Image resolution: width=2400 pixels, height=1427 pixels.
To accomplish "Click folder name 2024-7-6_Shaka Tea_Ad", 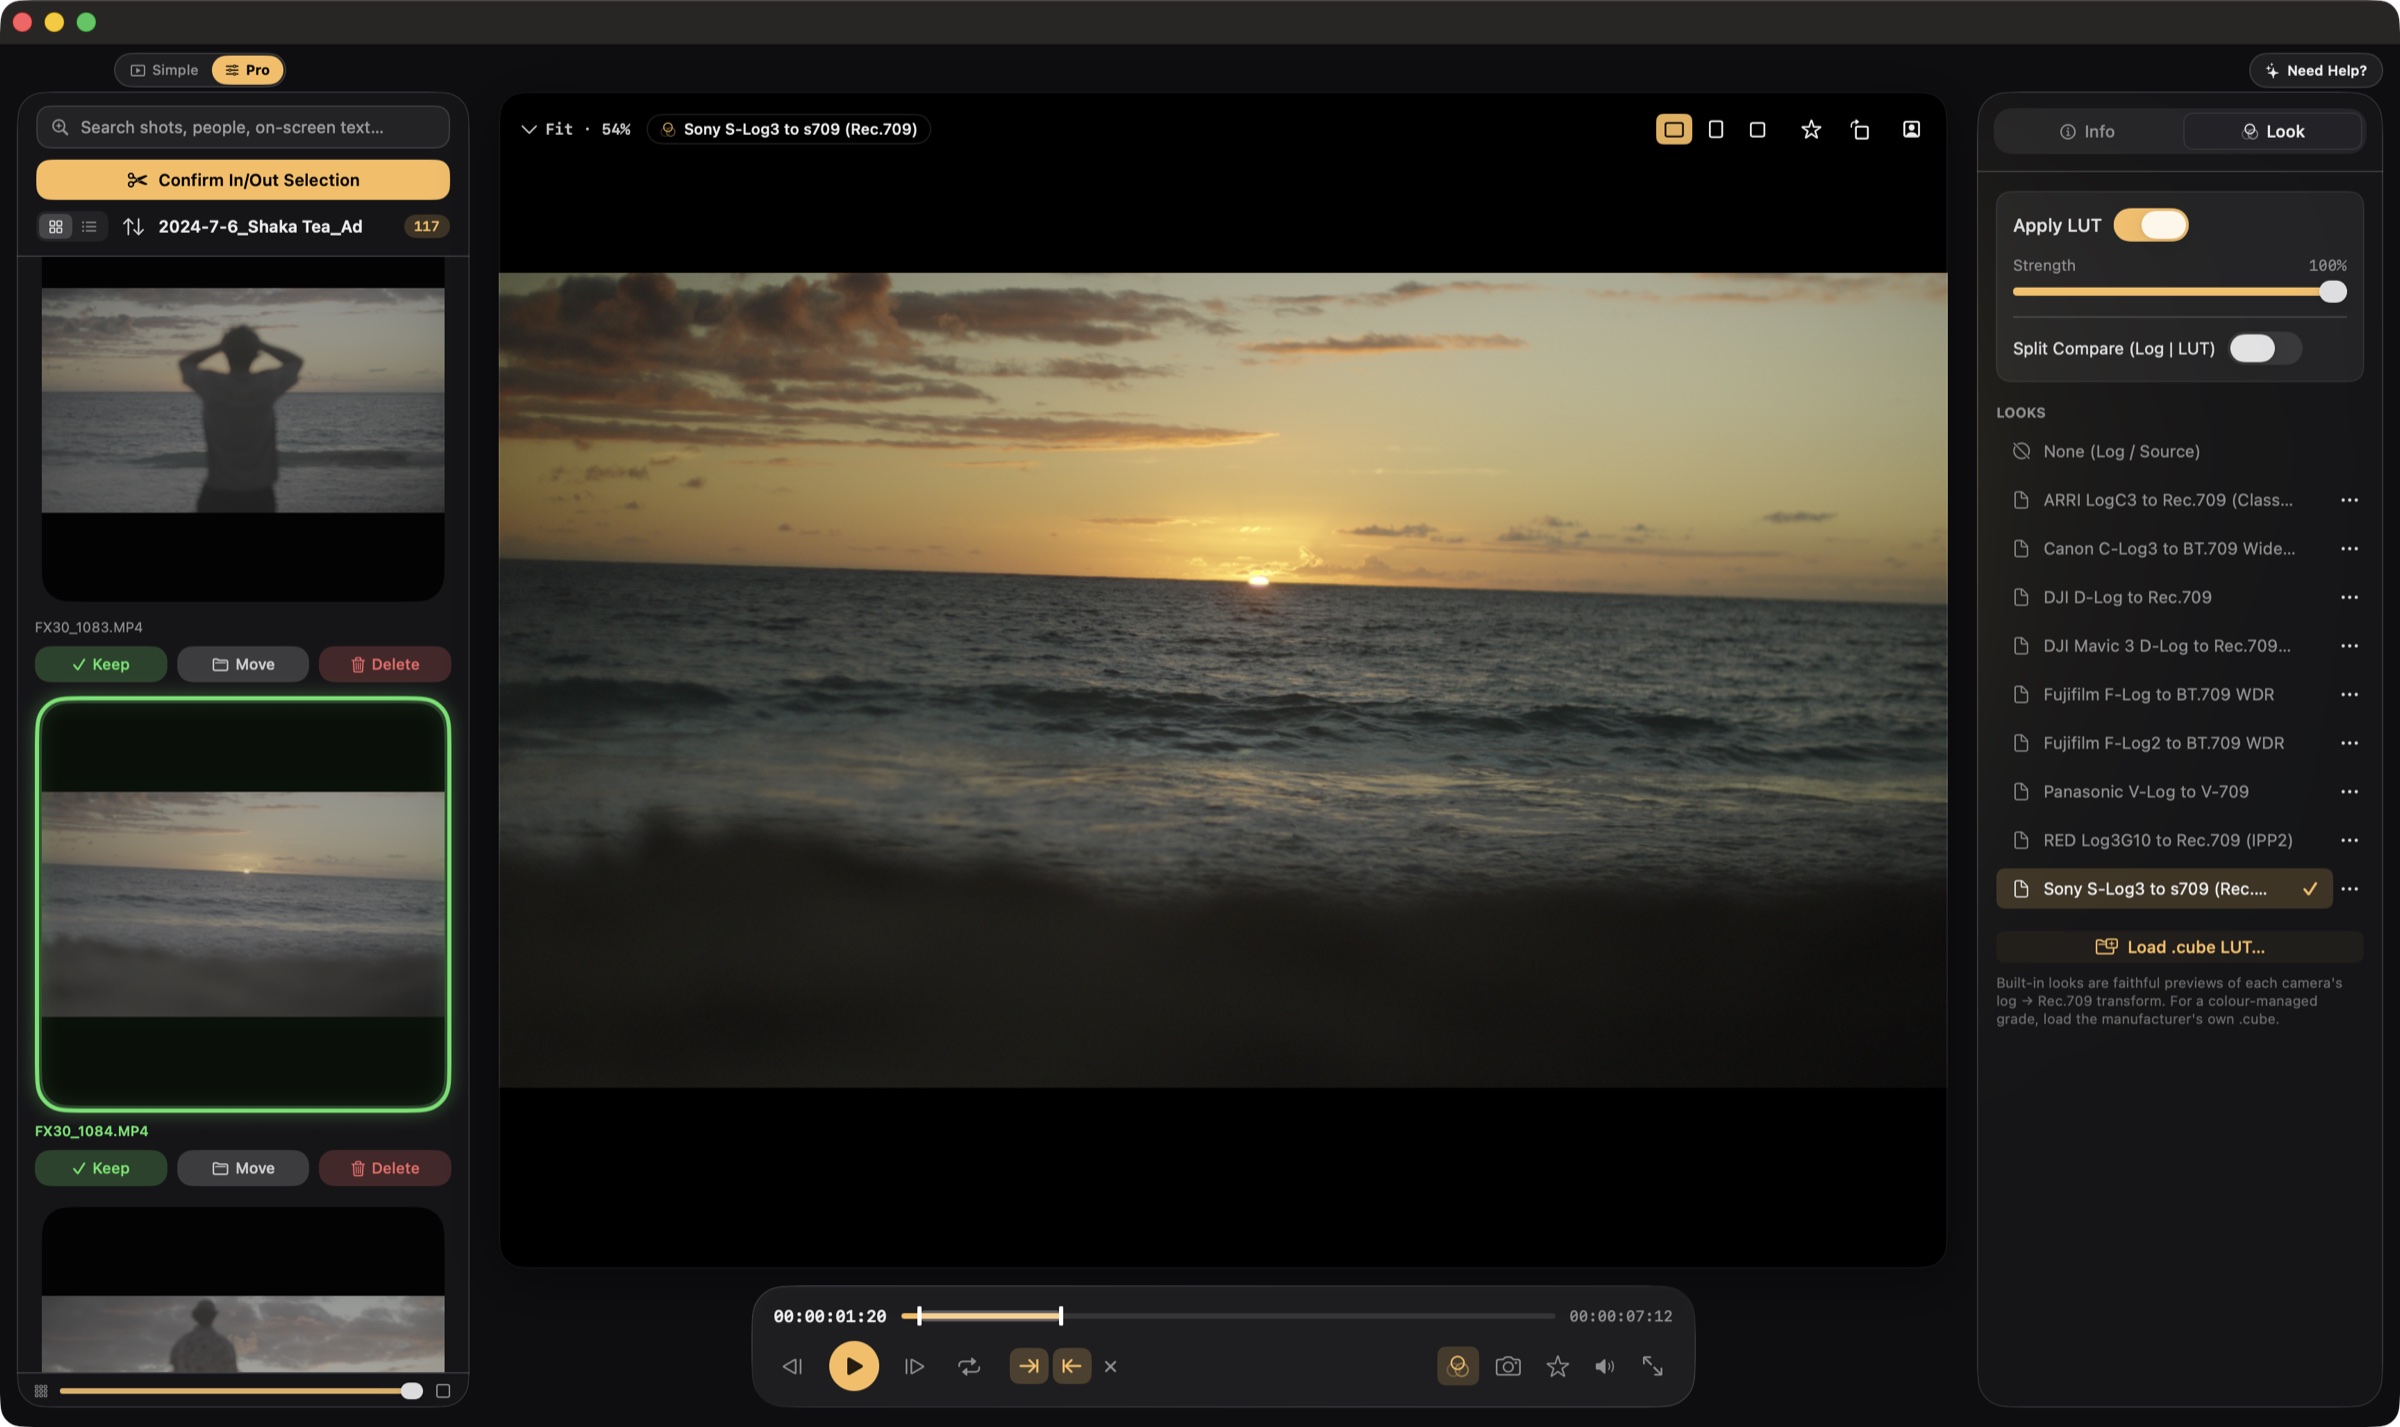I will 260,227.
